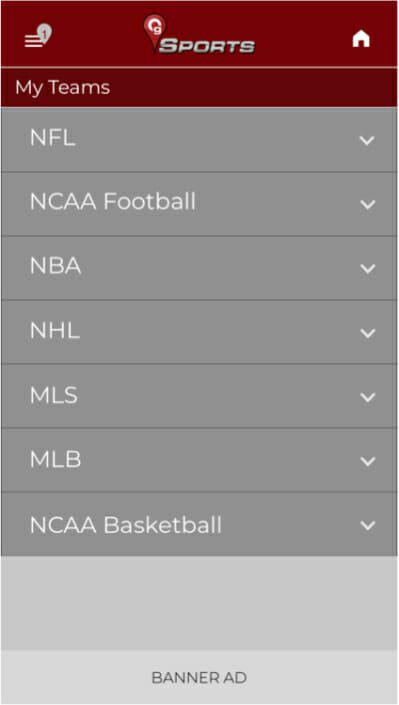
Task: Tap the notification badge showing 1
Action: point(45,33)
